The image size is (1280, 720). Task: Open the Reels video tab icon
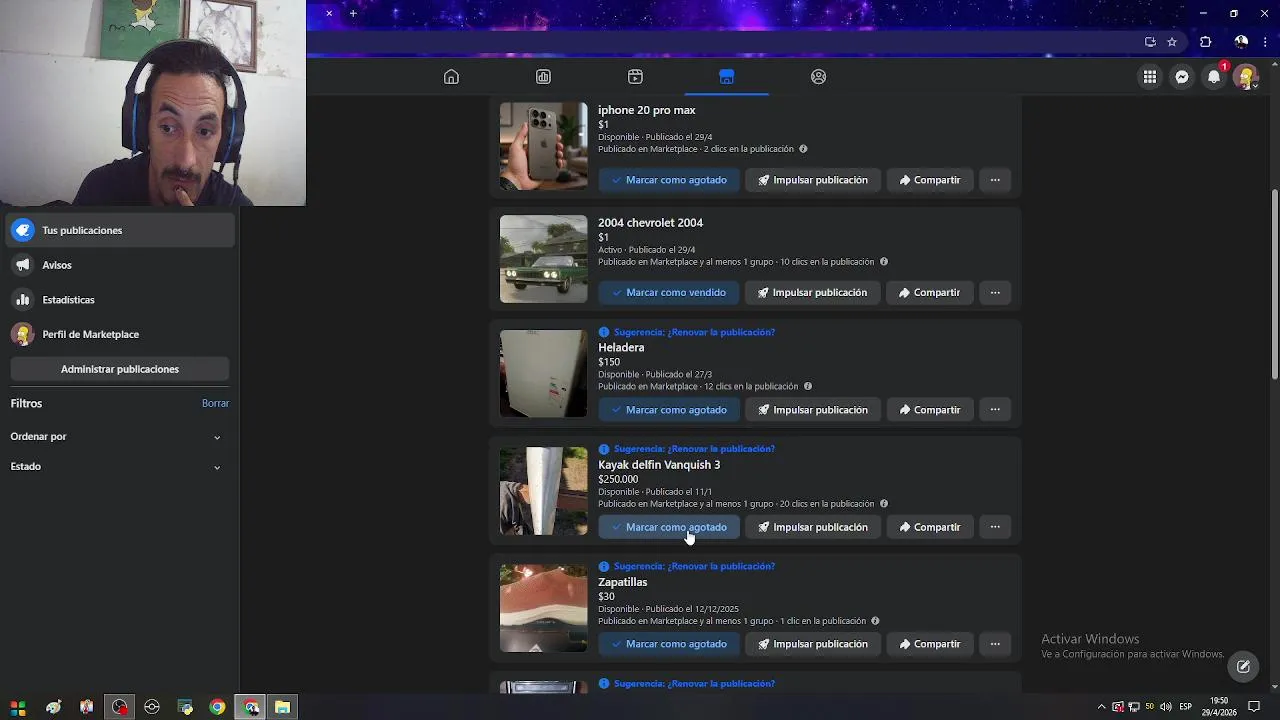coord(635,77)
